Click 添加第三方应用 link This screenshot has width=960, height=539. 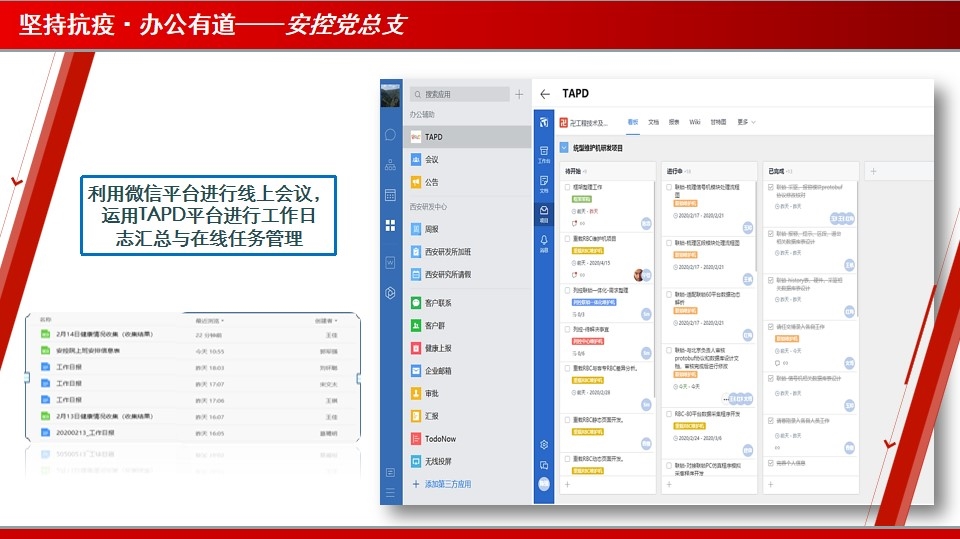pos(448,484)
